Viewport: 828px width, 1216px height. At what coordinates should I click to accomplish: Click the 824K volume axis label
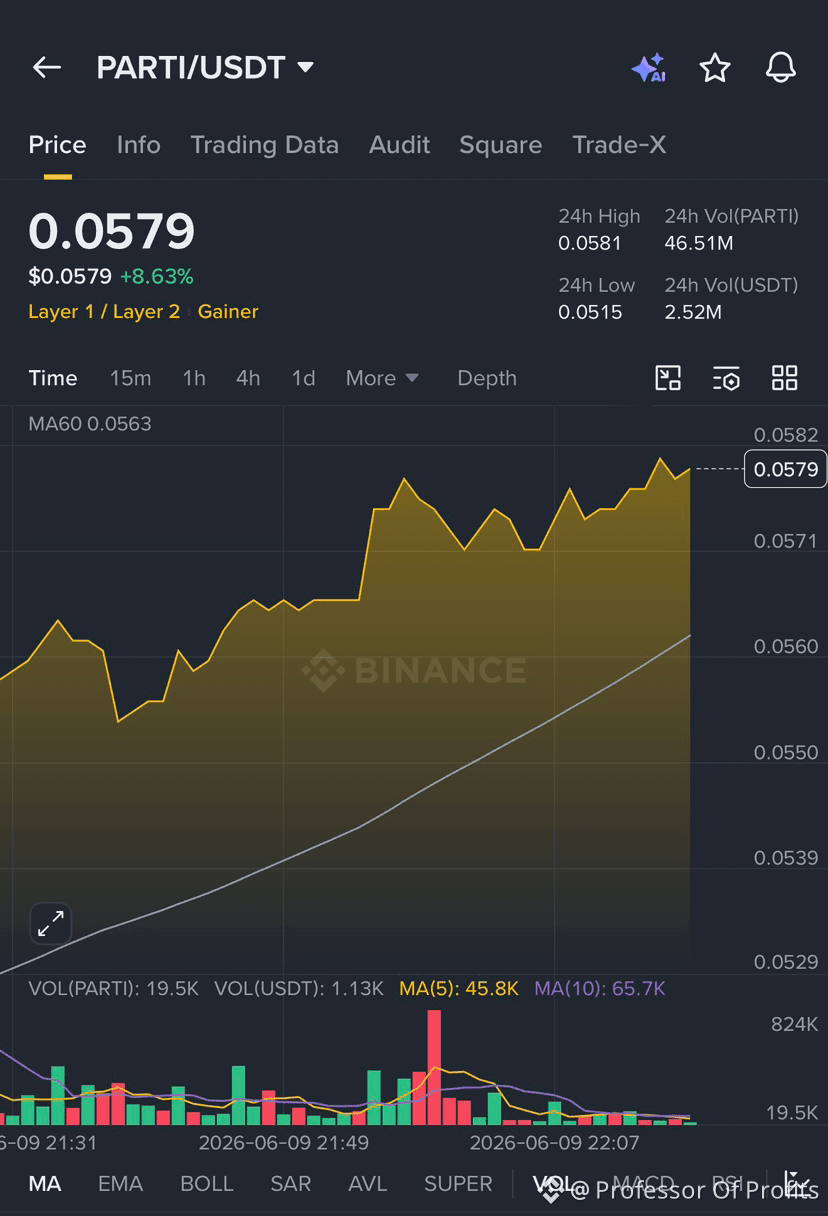pos(794,1024)
